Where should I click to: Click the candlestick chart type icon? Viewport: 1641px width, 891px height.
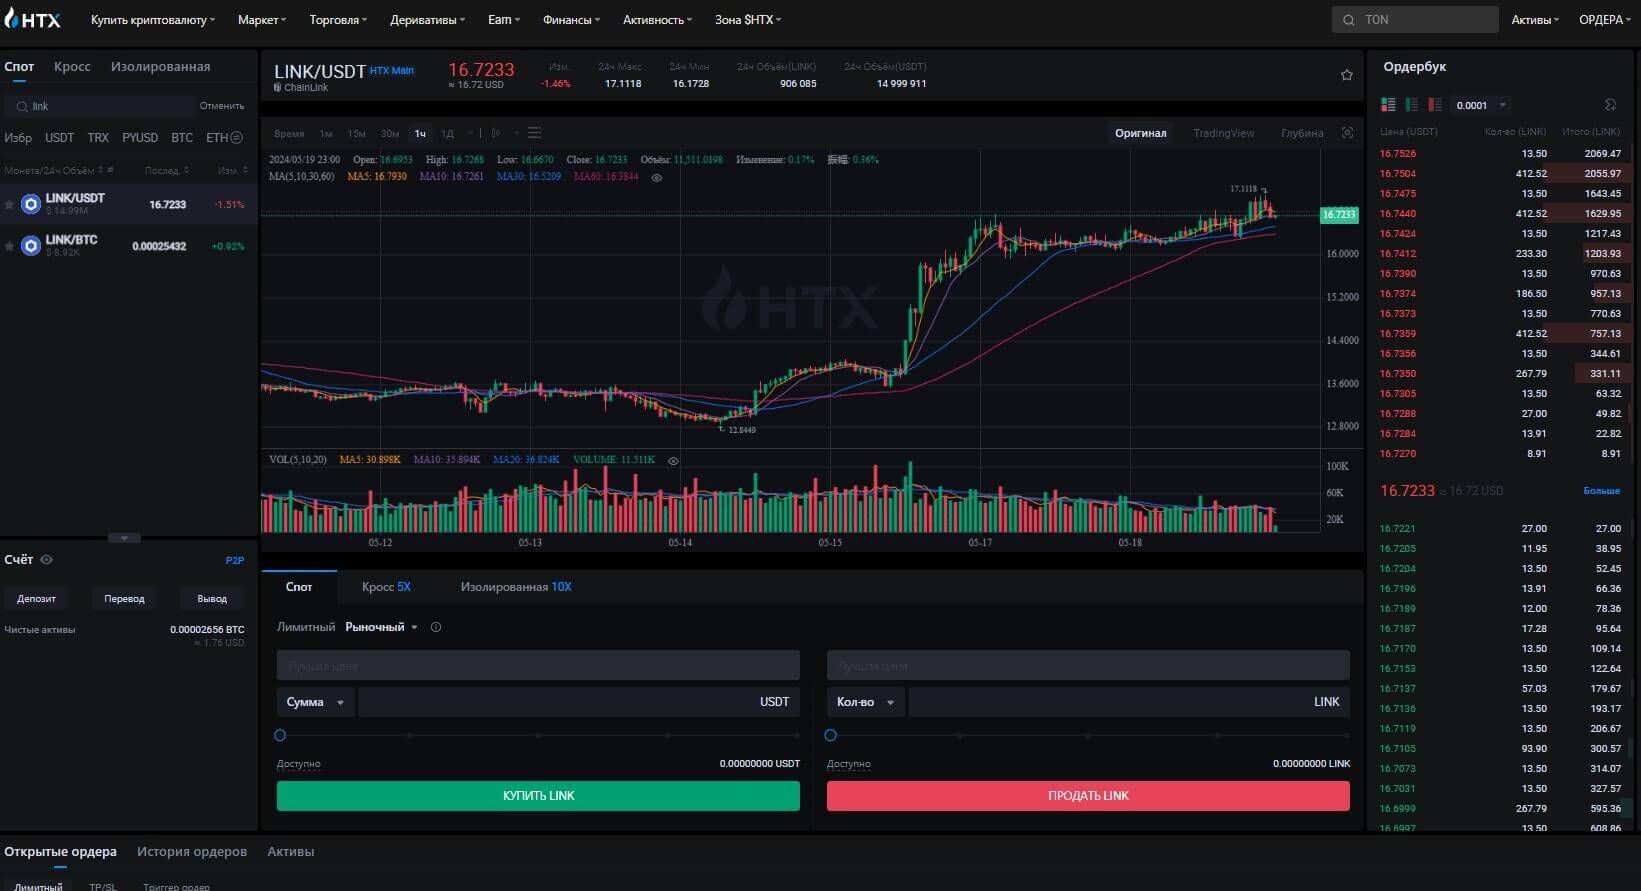[496, 133]
